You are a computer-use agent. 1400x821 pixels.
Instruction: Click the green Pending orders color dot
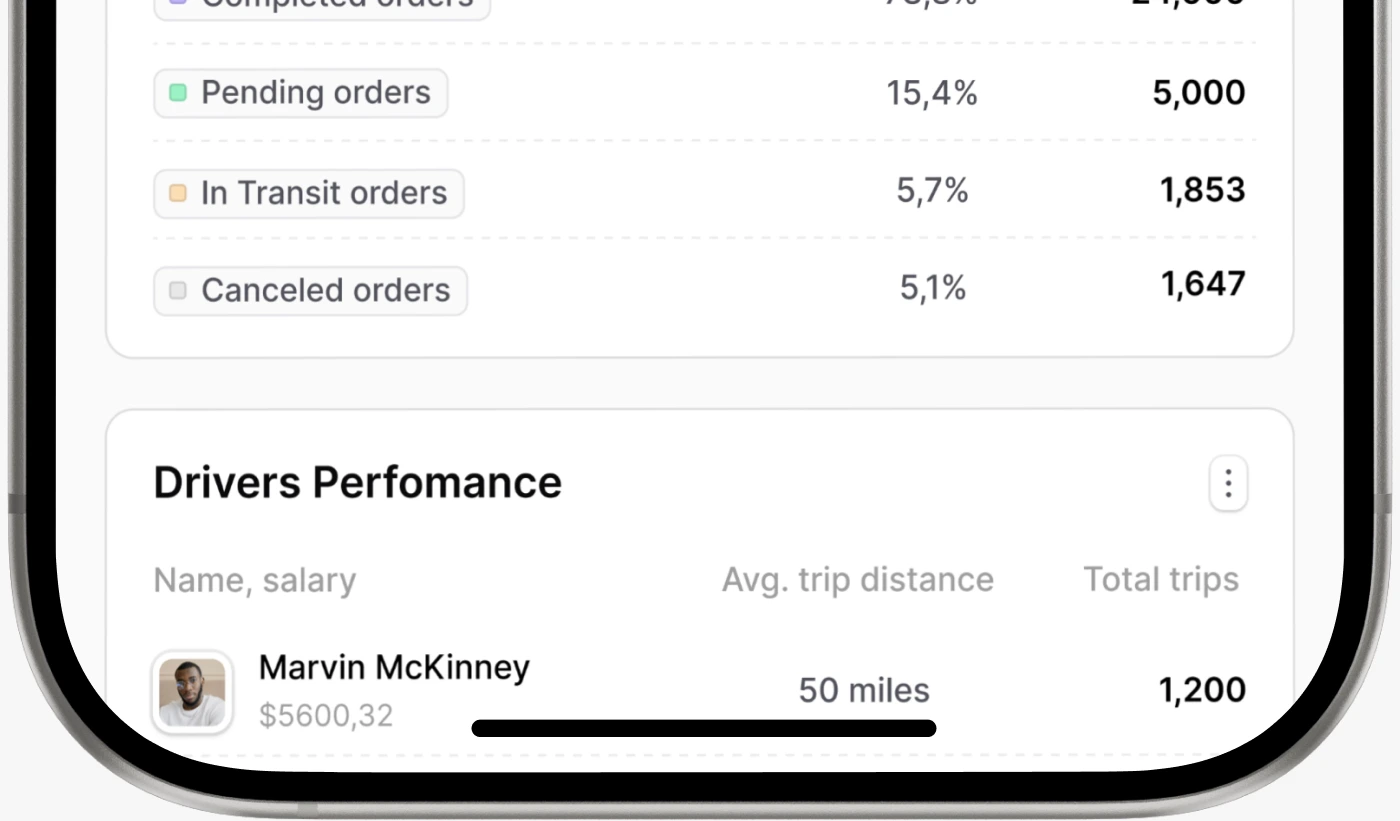point(178,93)
